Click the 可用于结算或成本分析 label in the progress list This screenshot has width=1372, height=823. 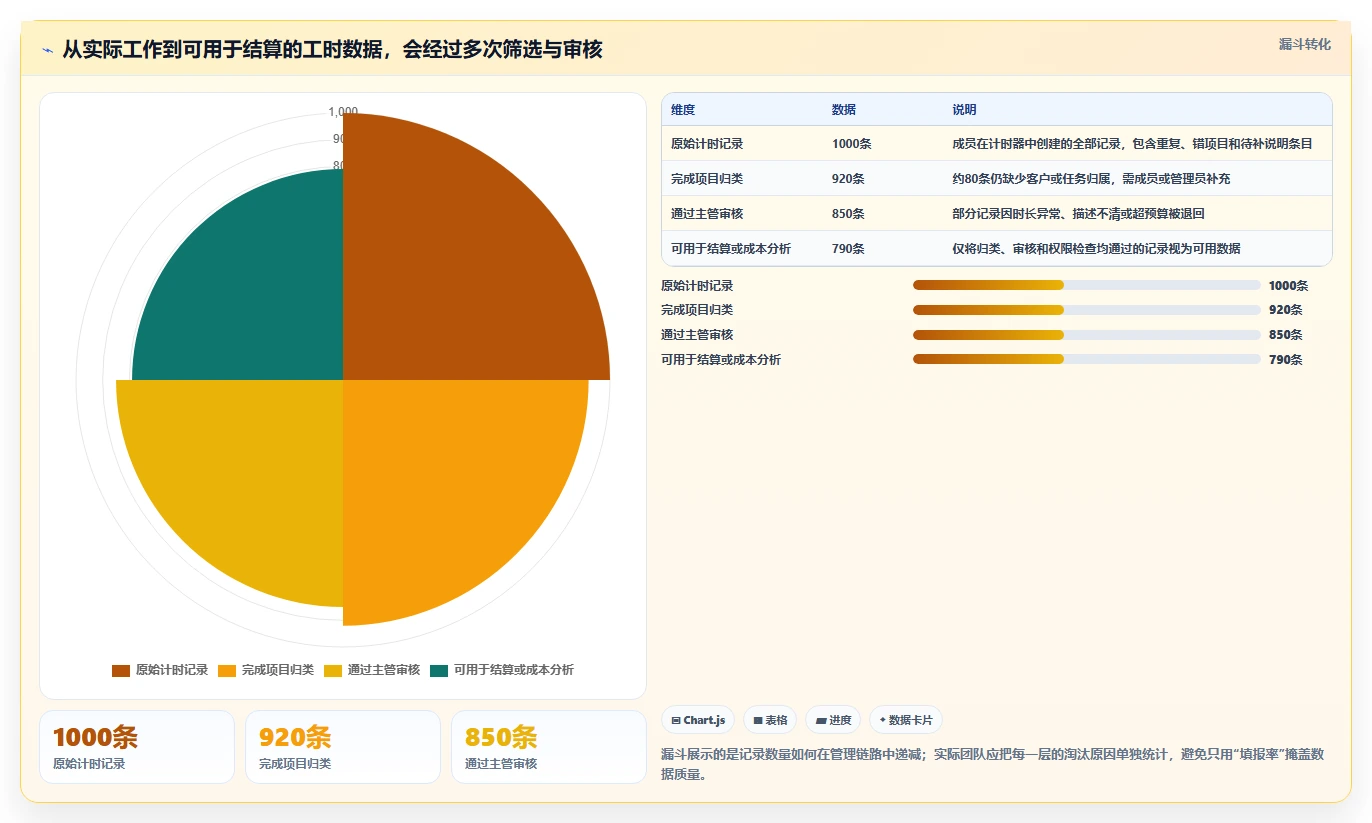coord(721,360)
